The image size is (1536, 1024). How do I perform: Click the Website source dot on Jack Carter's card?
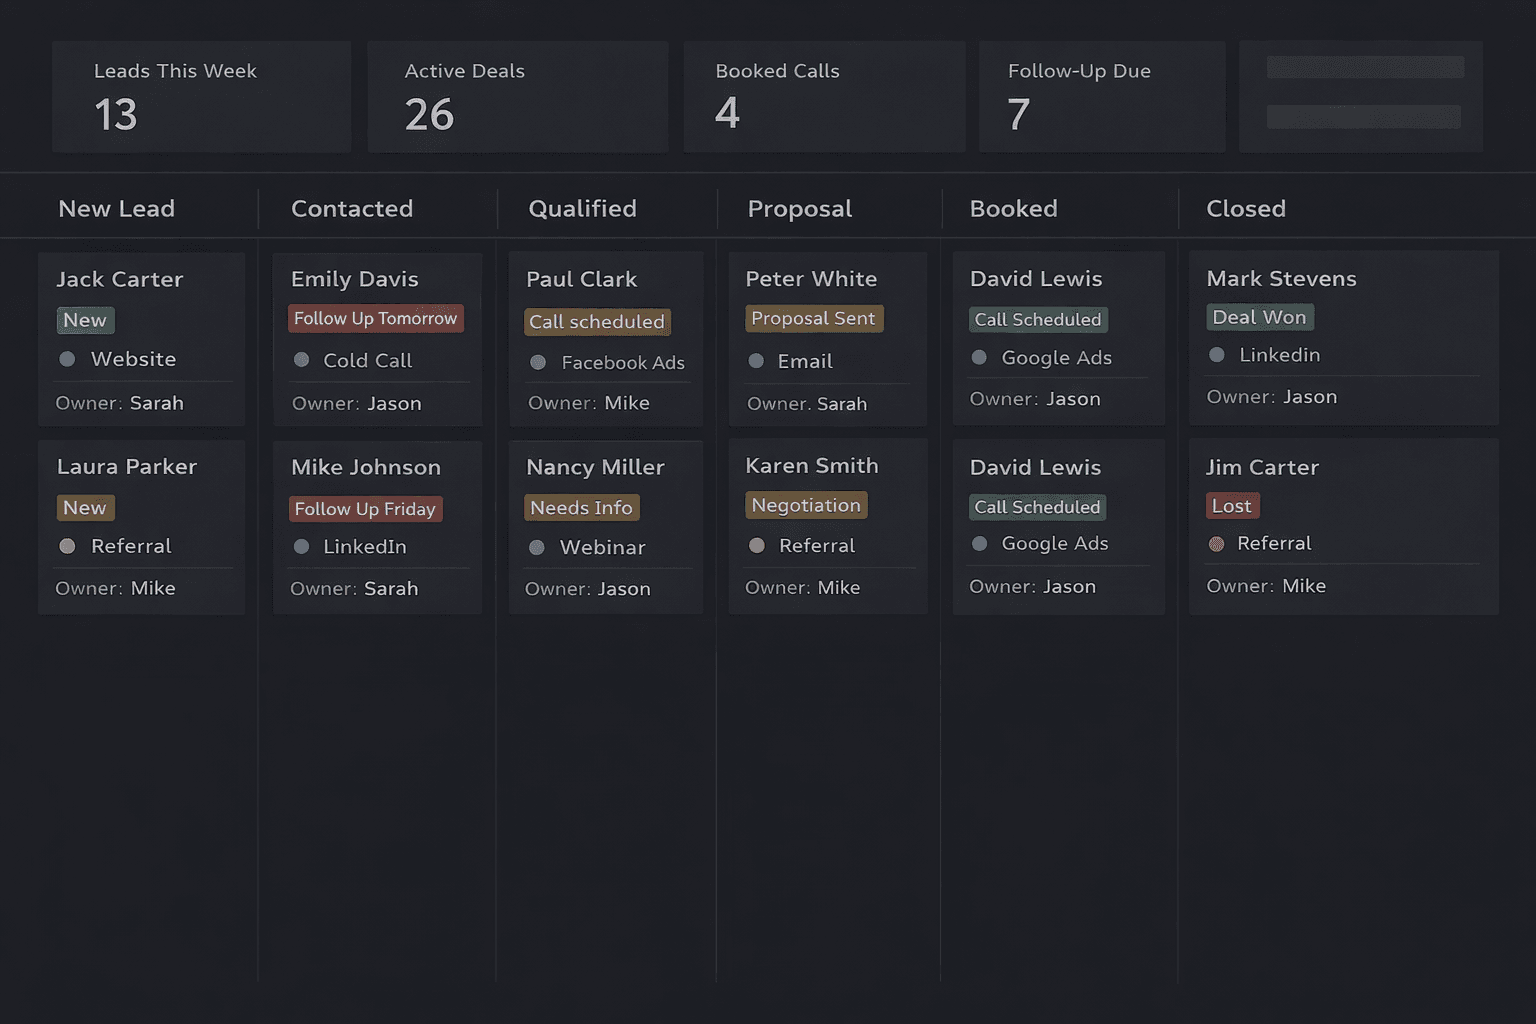coord(66,359)
